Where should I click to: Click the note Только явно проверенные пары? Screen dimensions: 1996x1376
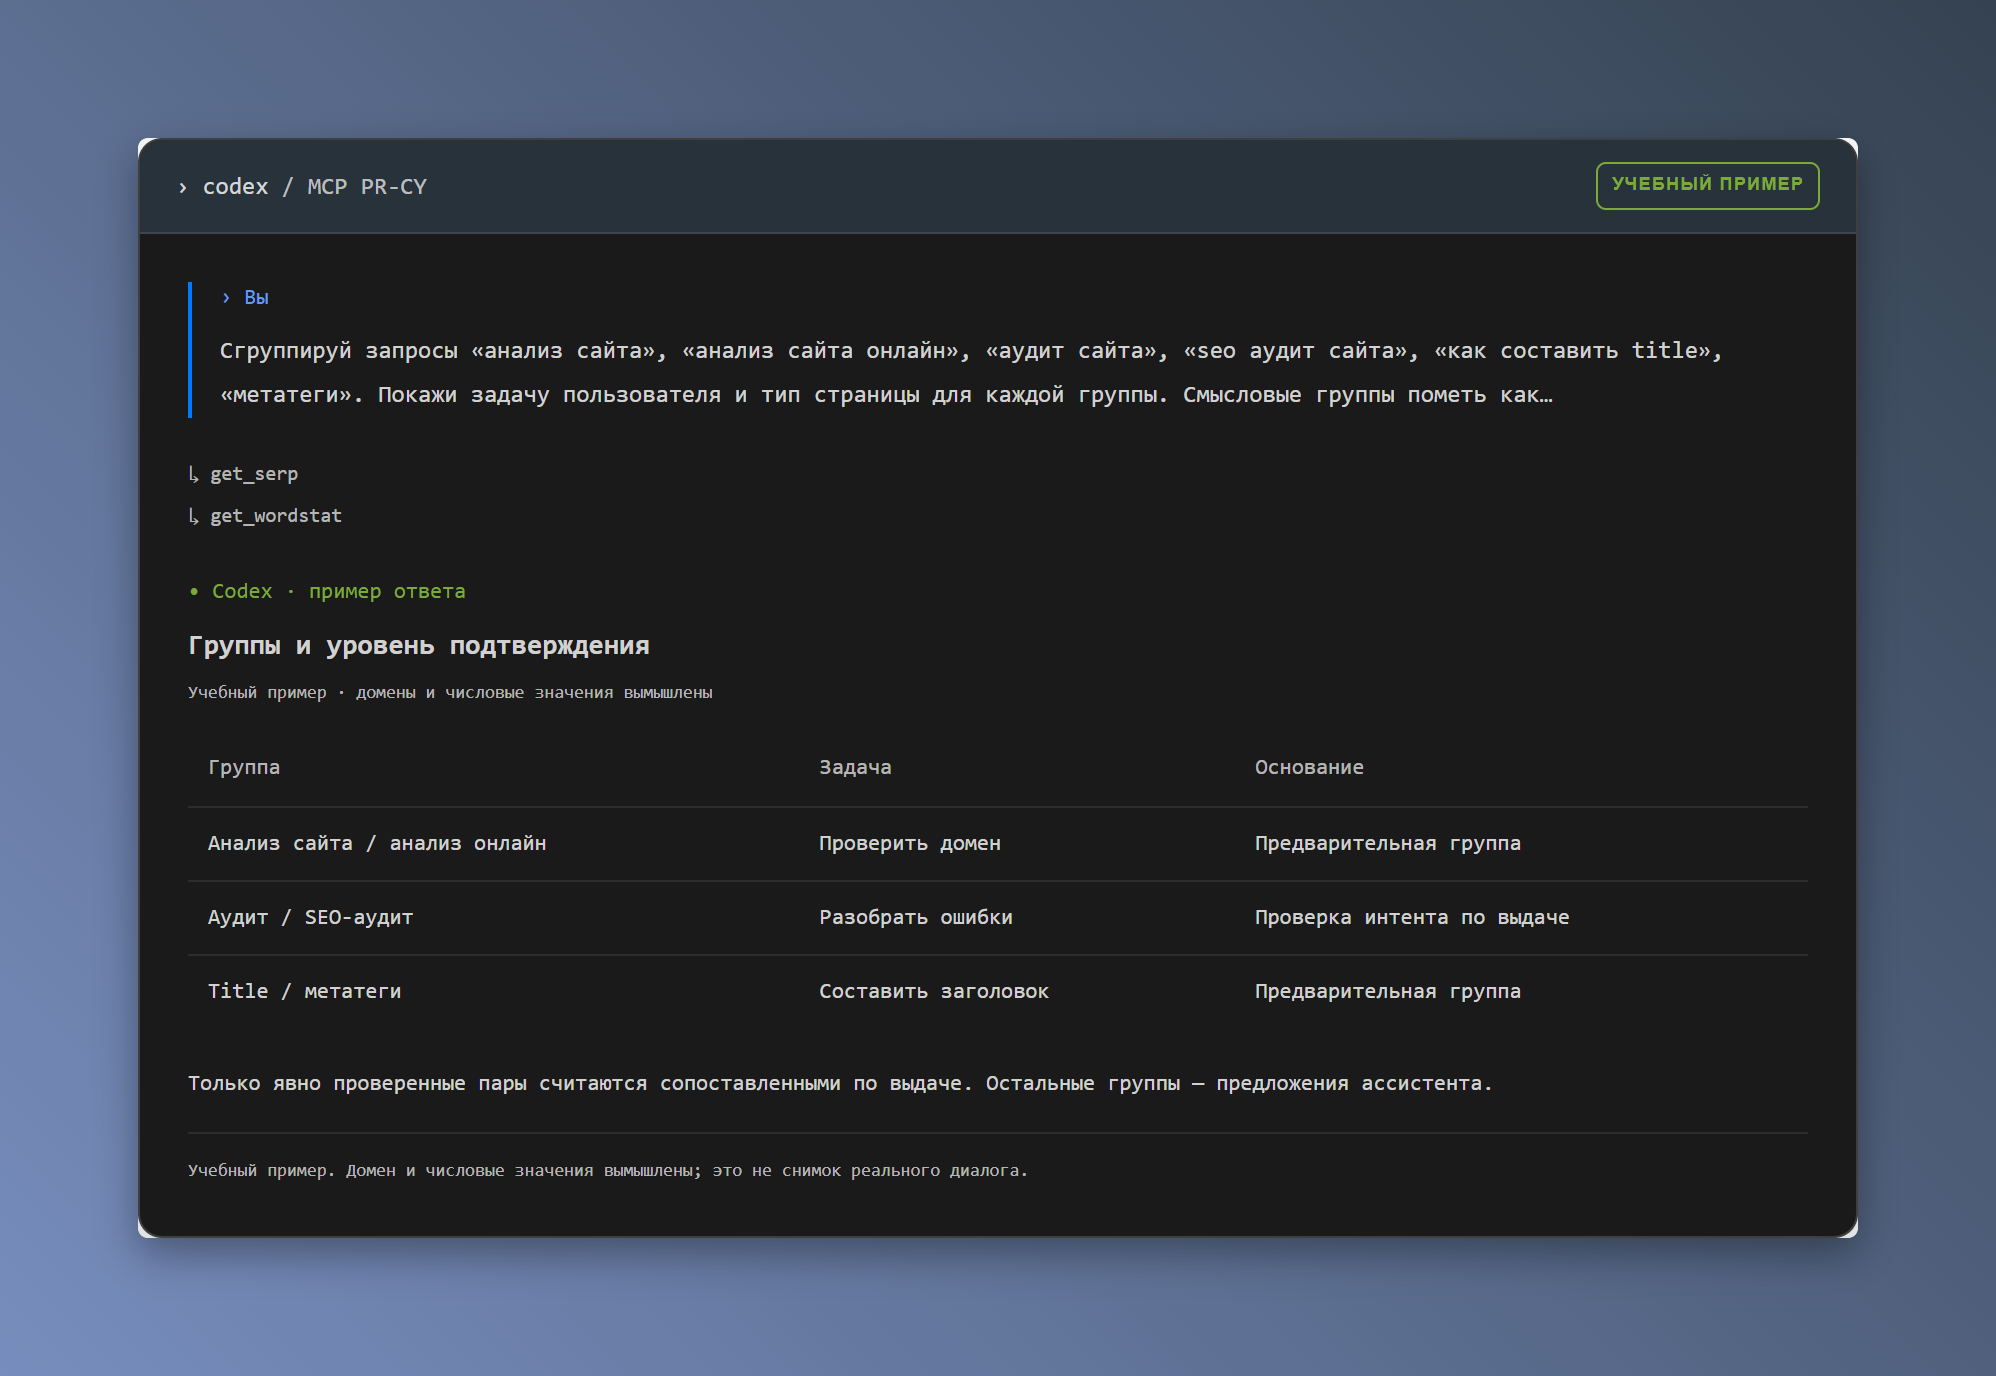point(840,1083)
